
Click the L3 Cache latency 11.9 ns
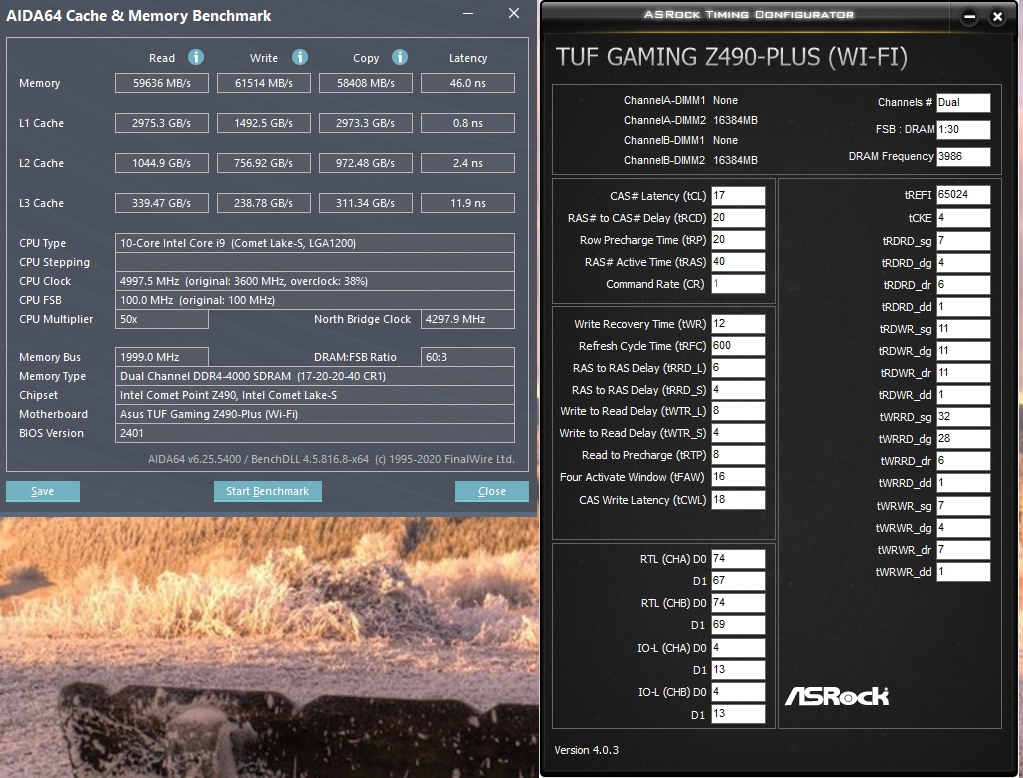coord(468,203)
